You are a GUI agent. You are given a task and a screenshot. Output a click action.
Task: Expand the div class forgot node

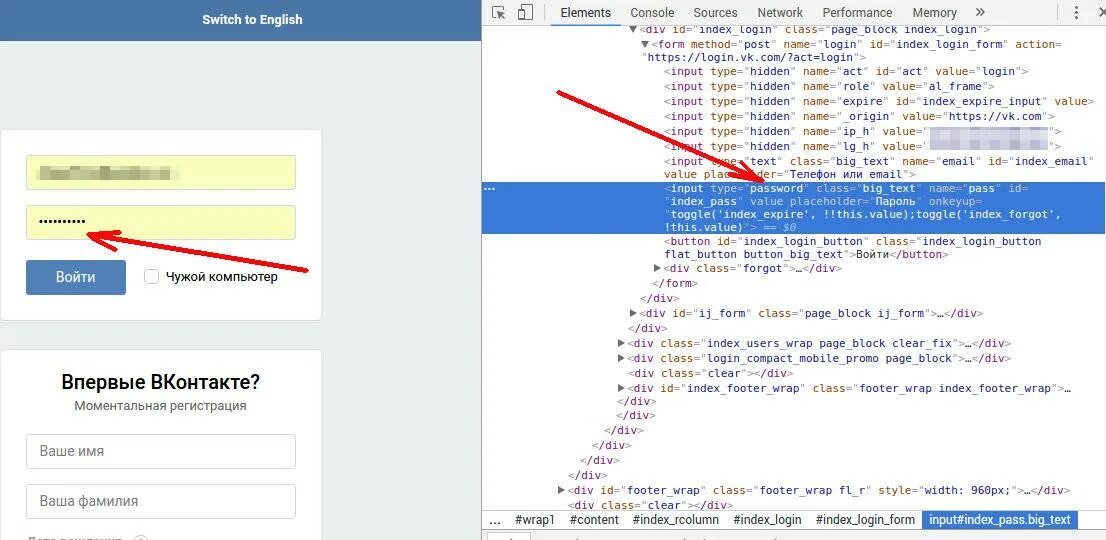point(657,269)
